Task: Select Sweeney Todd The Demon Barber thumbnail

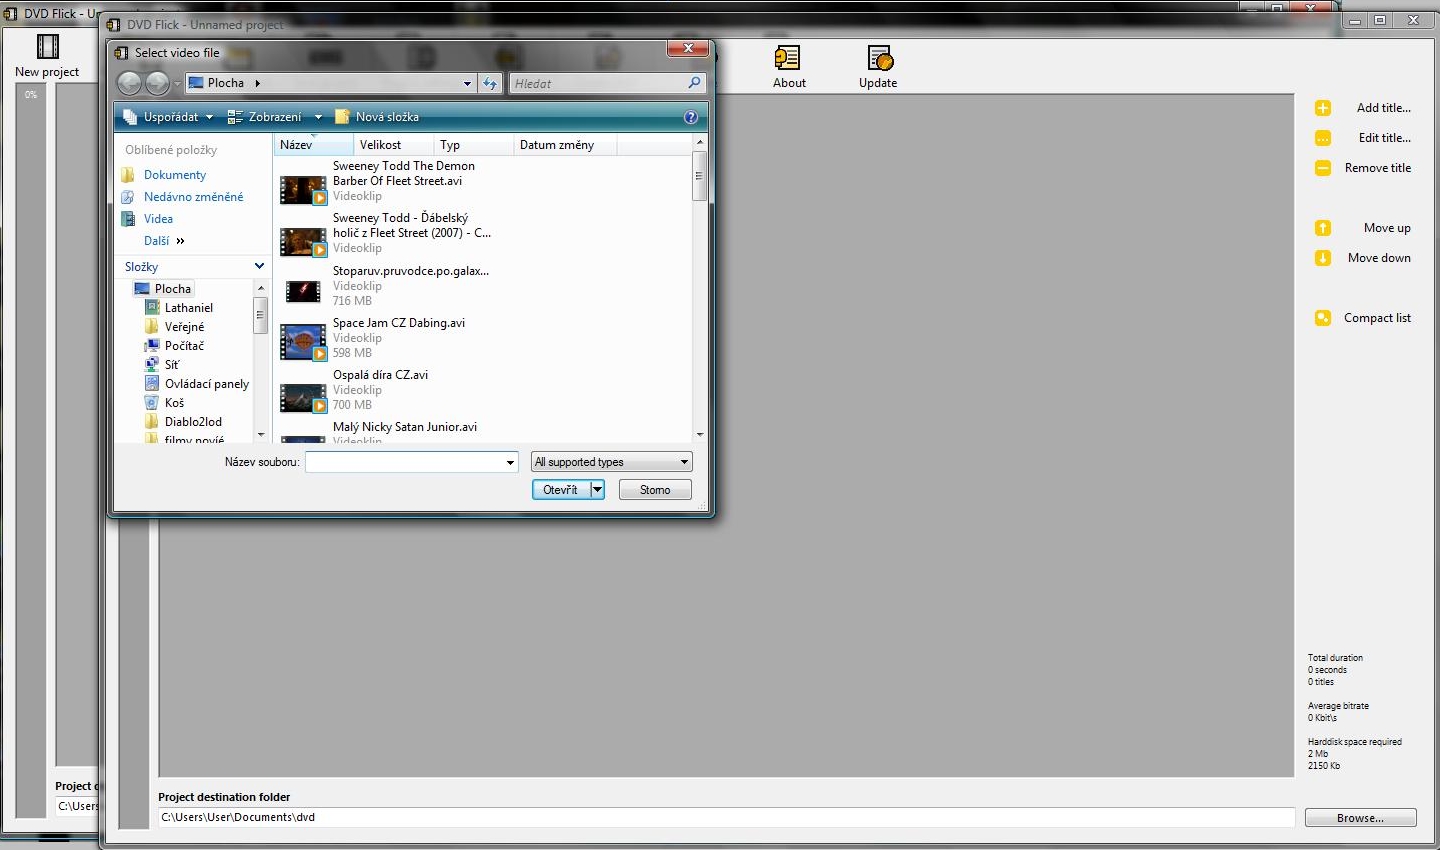Action: 303,189
